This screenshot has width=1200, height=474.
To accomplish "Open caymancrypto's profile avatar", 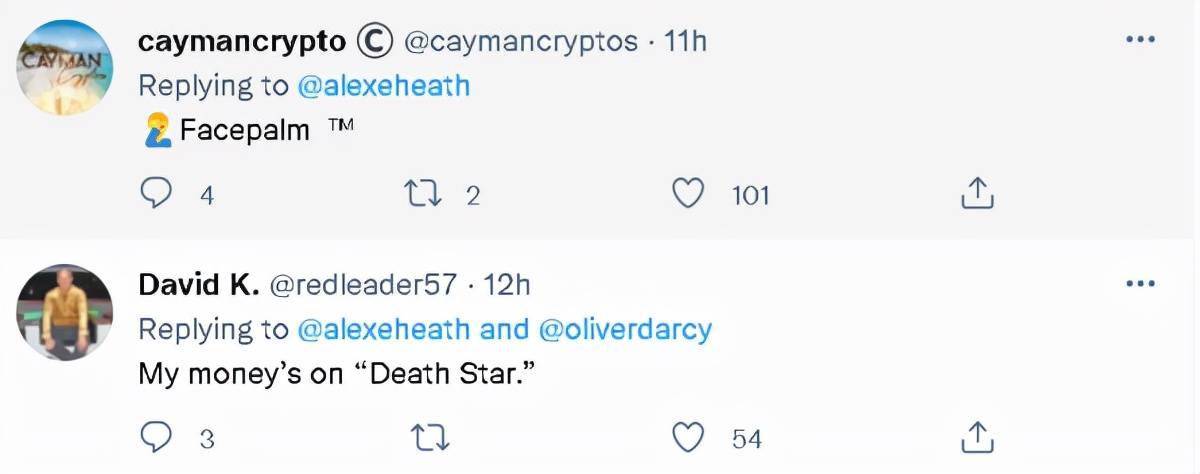I will pos(65,67).
